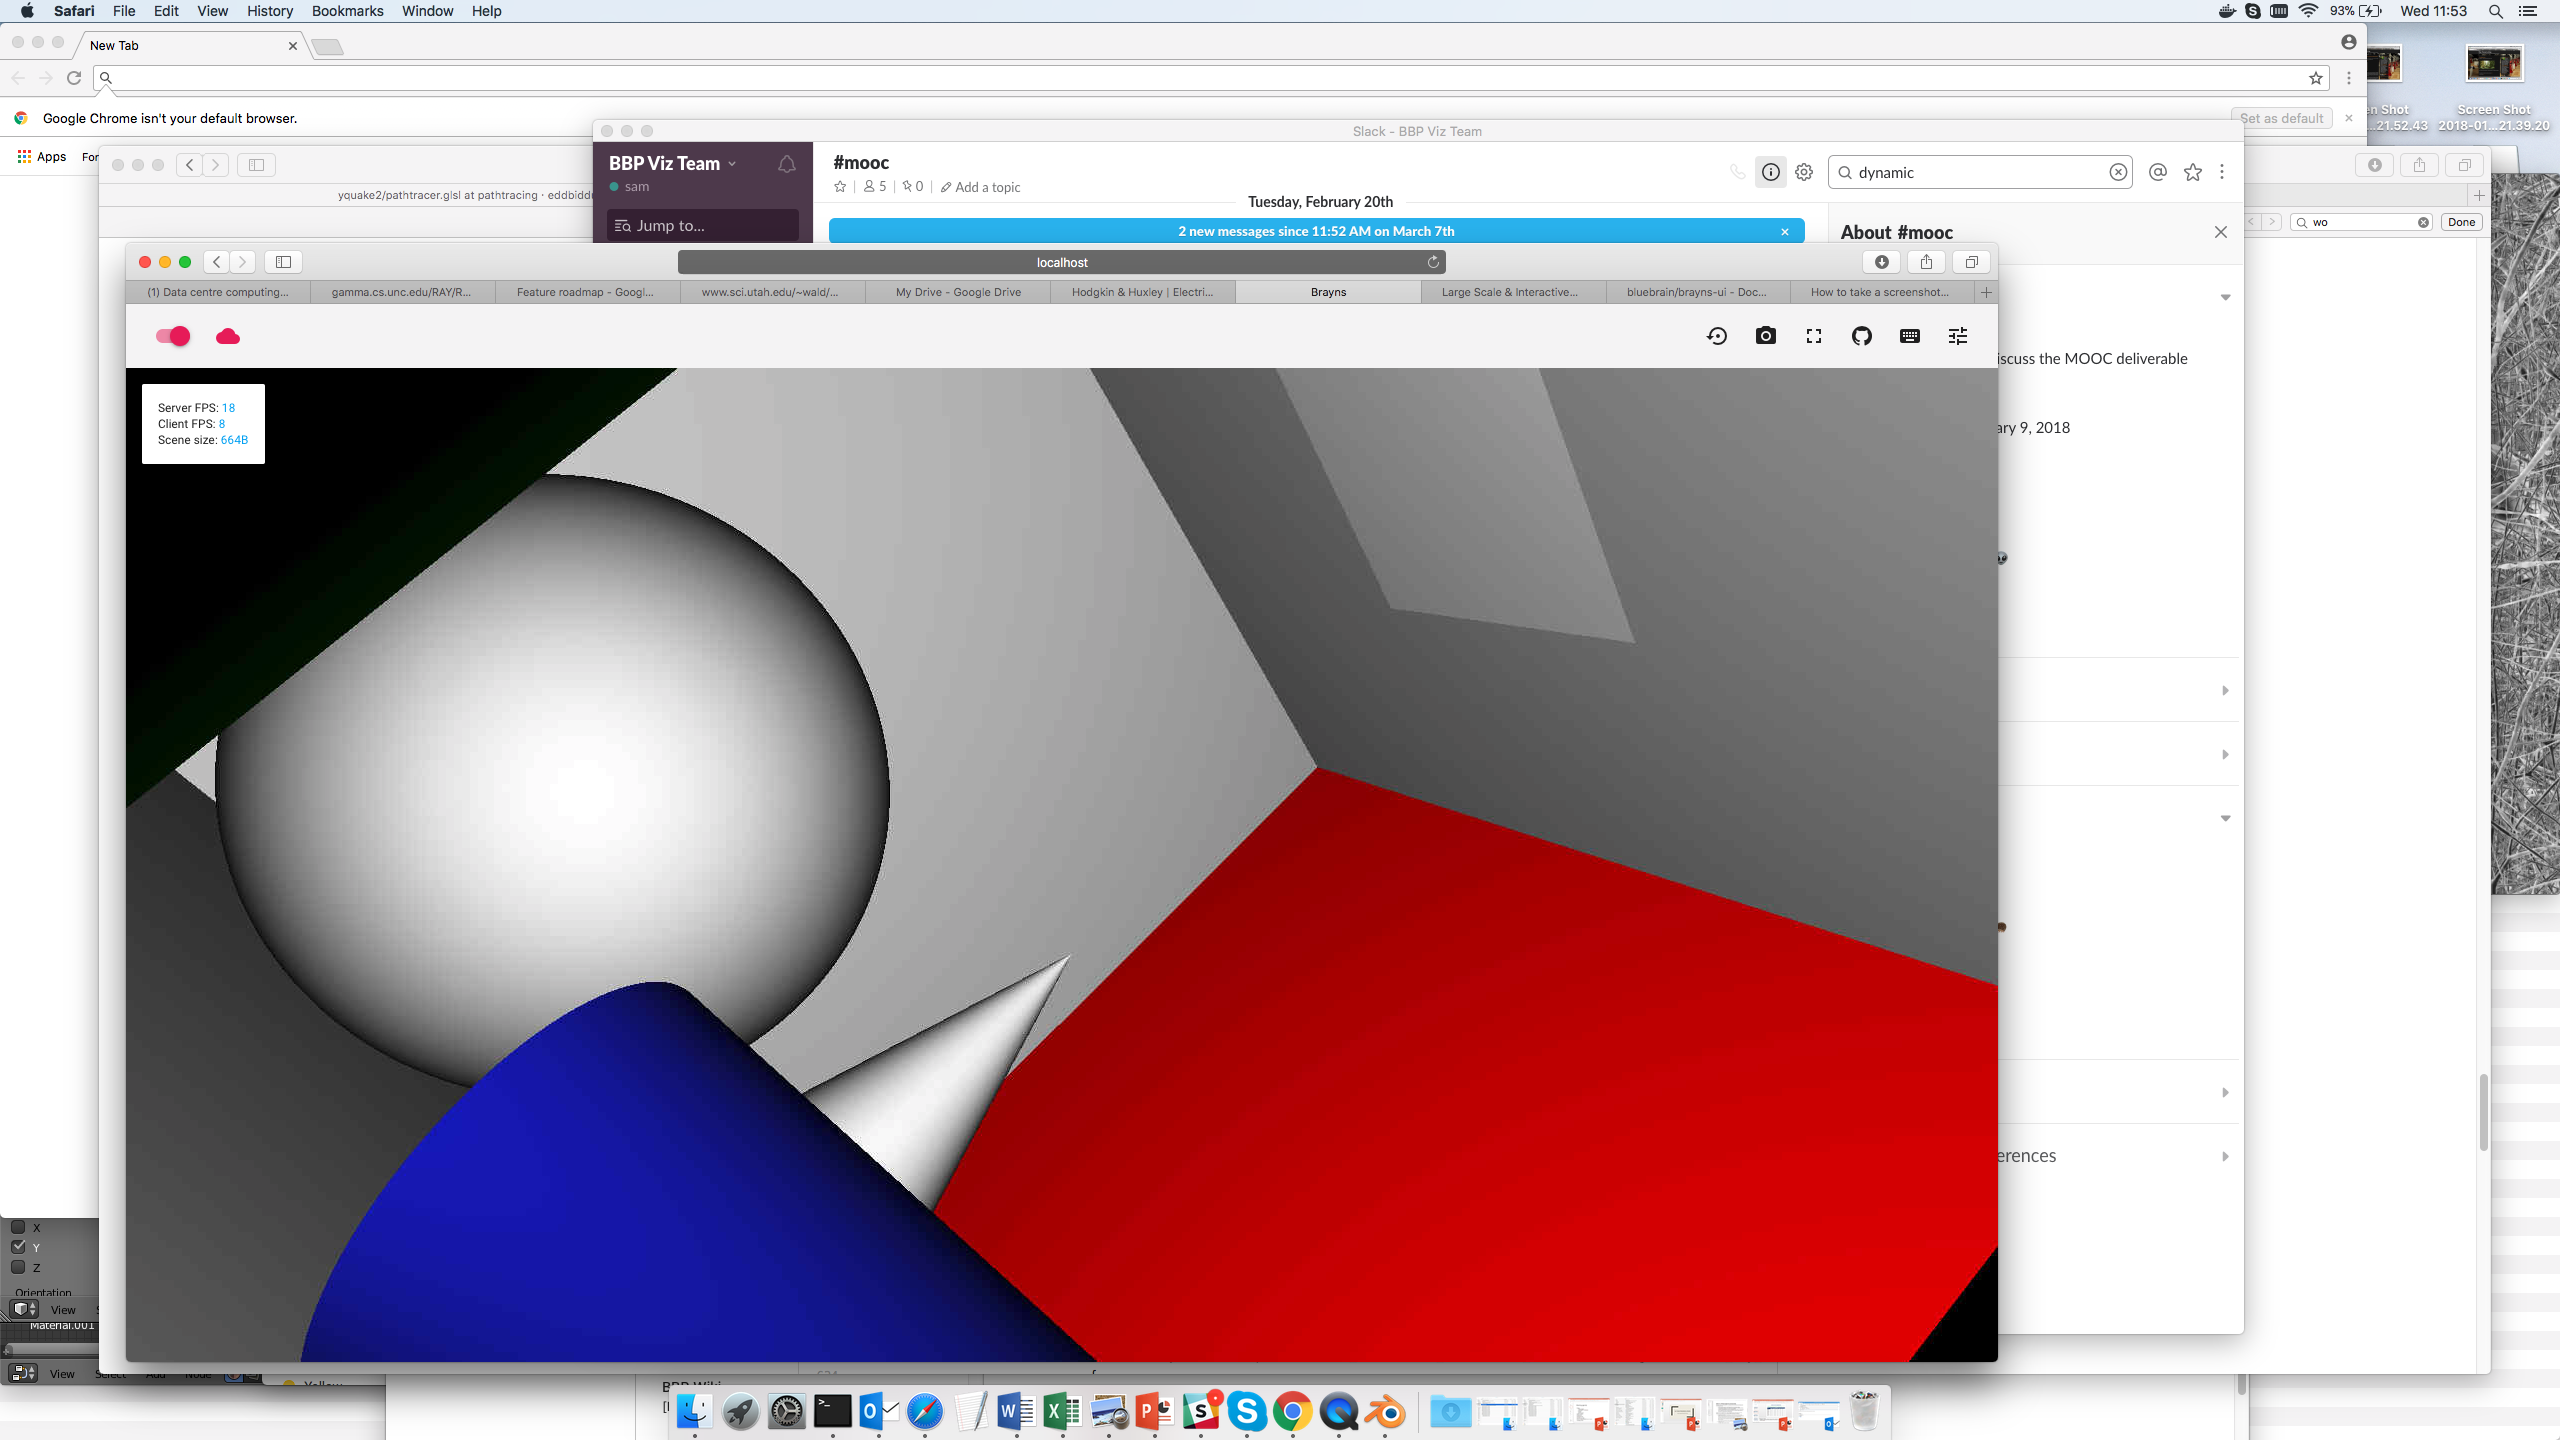Screen dimensions: 2560x1440
Task: Close the About #mooc panel
Action: [x=2221, y=232]
